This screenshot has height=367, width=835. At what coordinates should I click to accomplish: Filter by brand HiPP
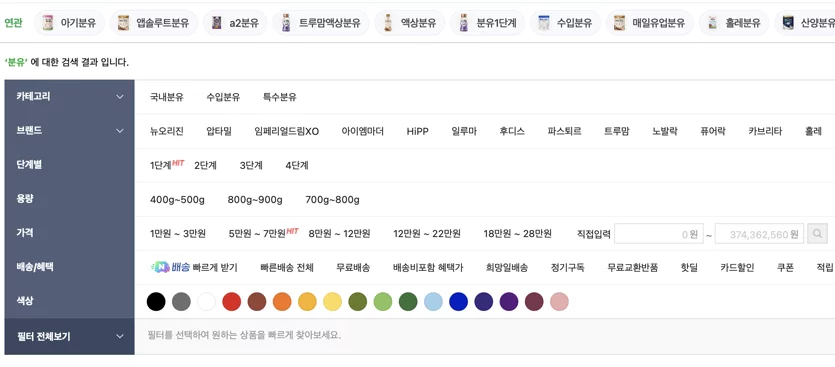pyautogui.click(x=418, y=131)
